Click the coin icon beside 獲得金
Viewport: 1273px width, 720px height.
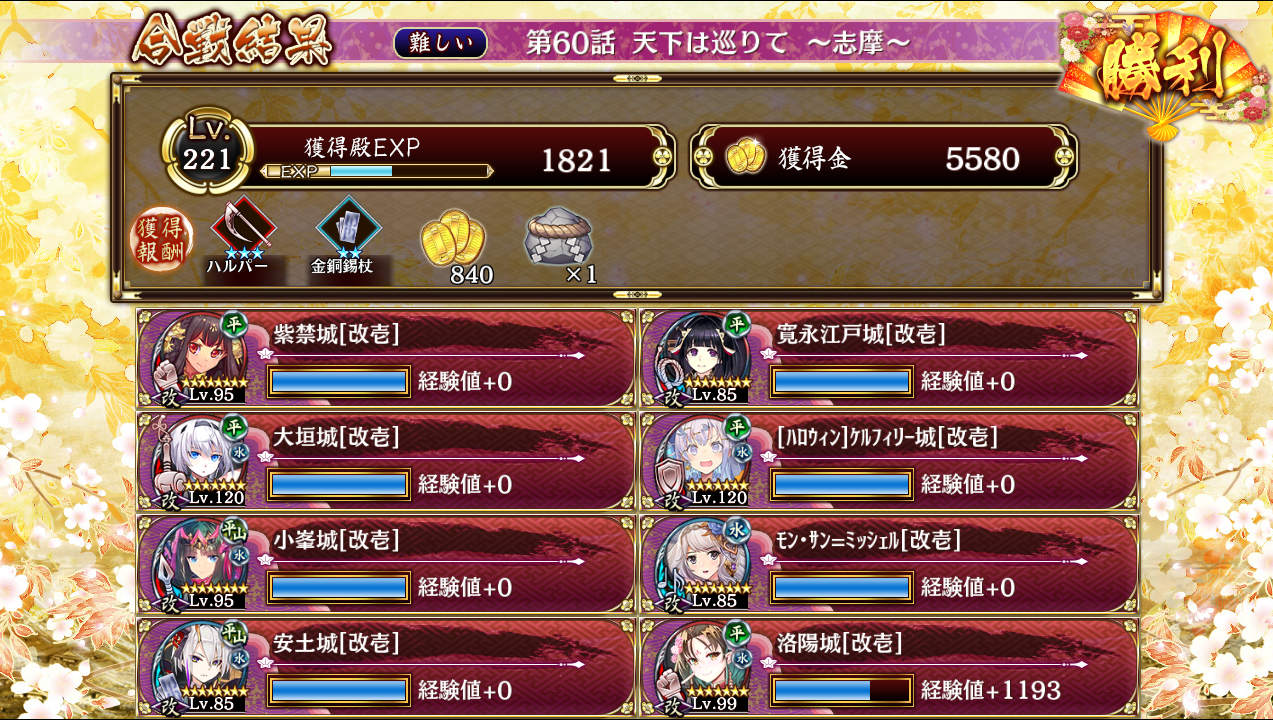746,158
